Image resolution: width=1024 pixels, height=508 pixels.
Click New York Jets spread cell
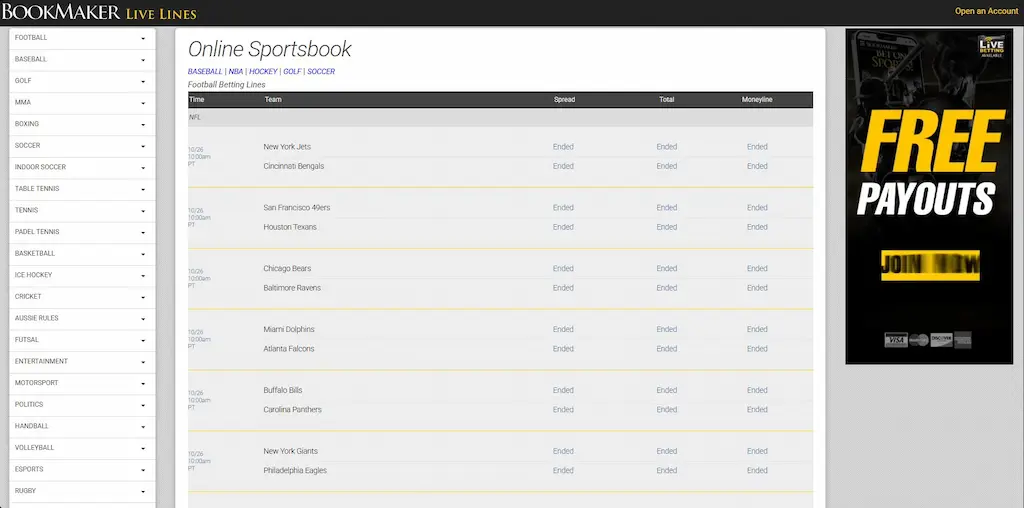[563, 147]
